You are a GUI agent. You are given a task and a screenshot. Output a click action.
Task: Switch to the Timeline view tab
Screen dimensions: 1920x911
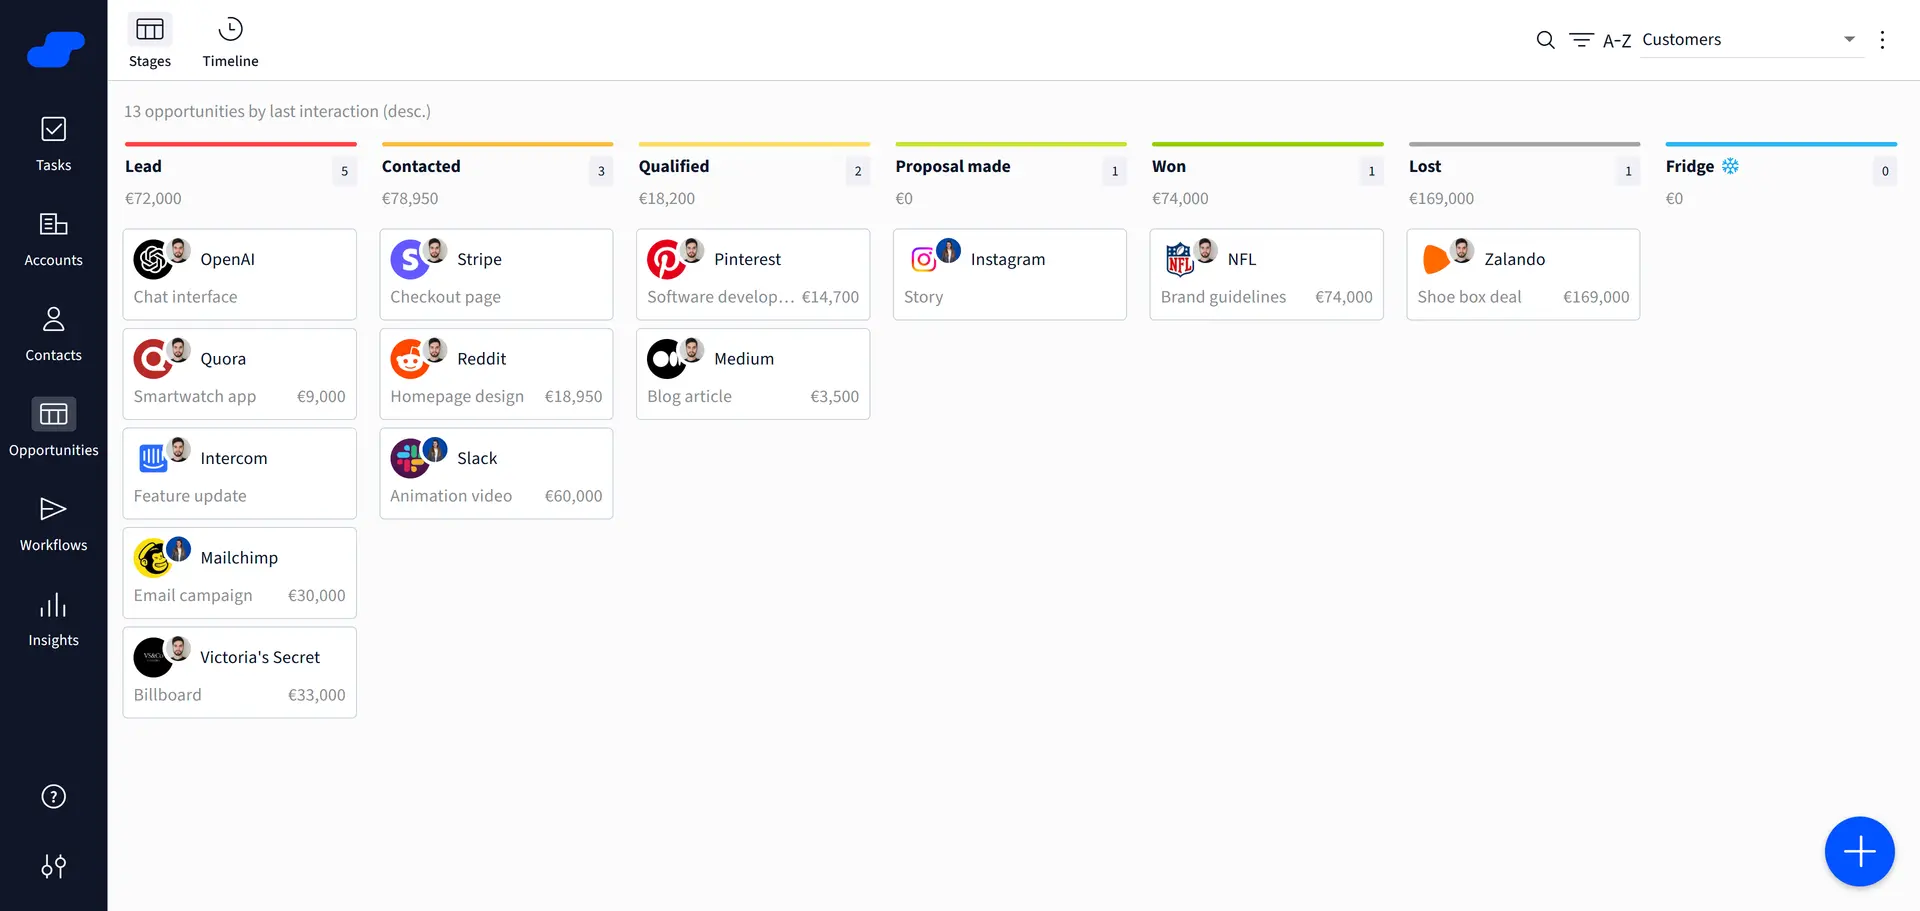pos(230,42)
